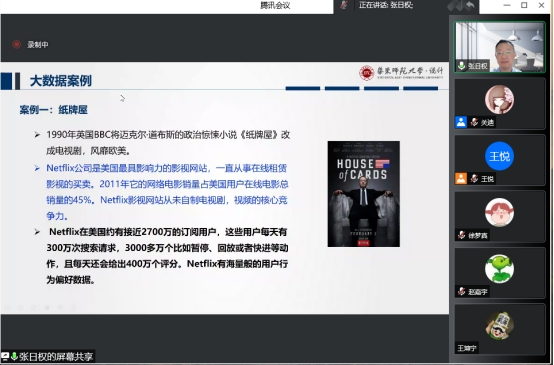Image resolution: width=554 pixels, height=365 pixels.
Task: Click the orange co-host badge on 王悦's tile
Action: tap(461, 178)
